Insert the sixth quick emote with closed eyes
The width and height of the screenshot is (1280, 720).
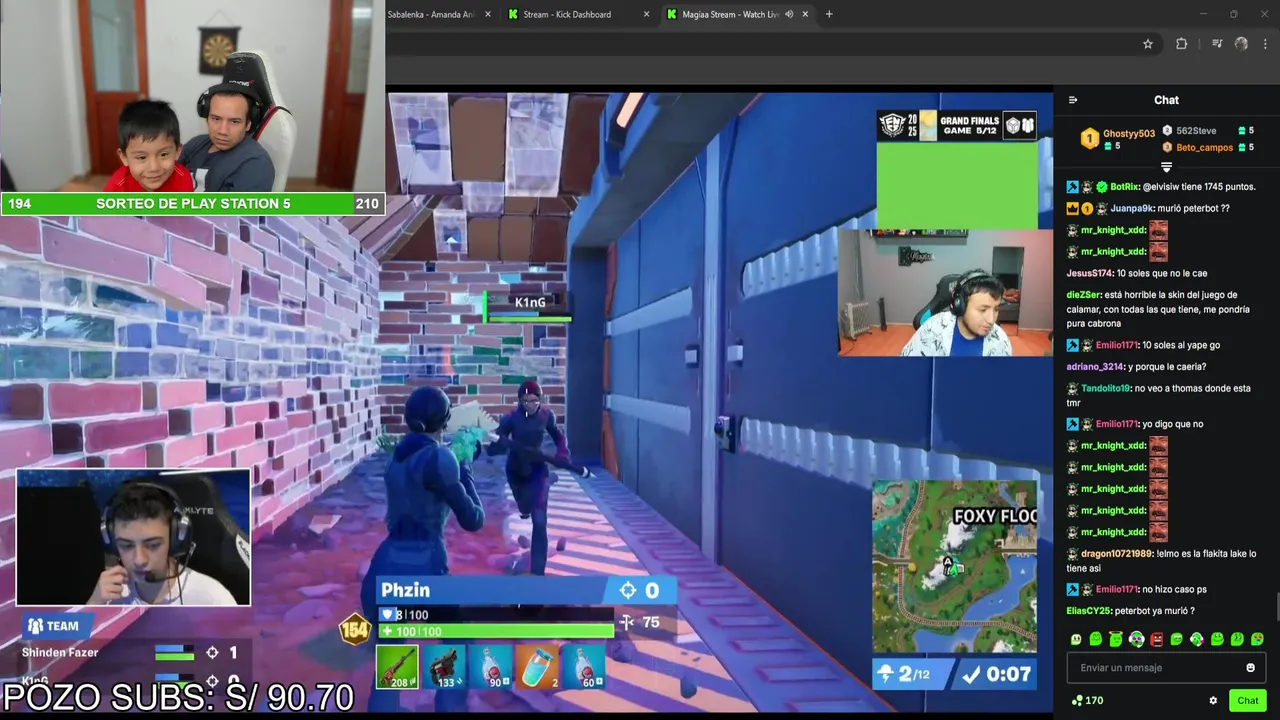(1177, 639)
